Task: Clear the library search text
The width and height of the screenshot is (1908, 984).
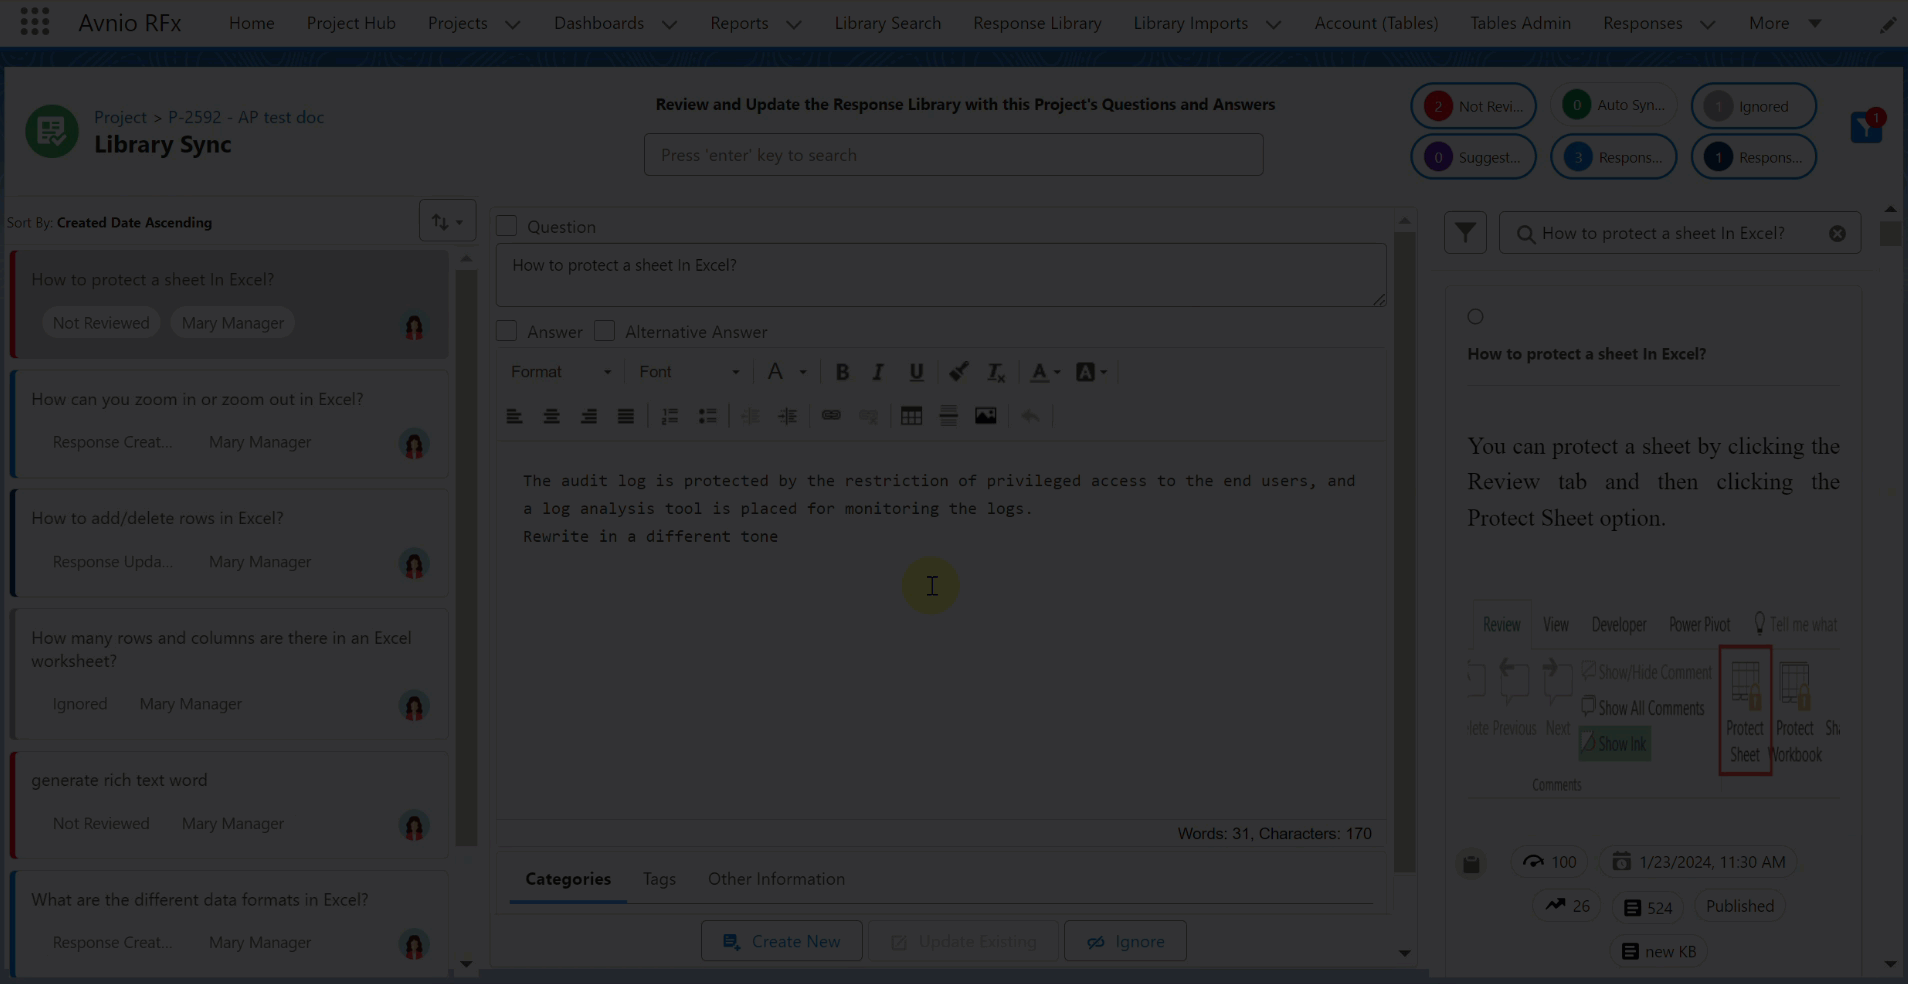Action: (x=1837, y=233)
